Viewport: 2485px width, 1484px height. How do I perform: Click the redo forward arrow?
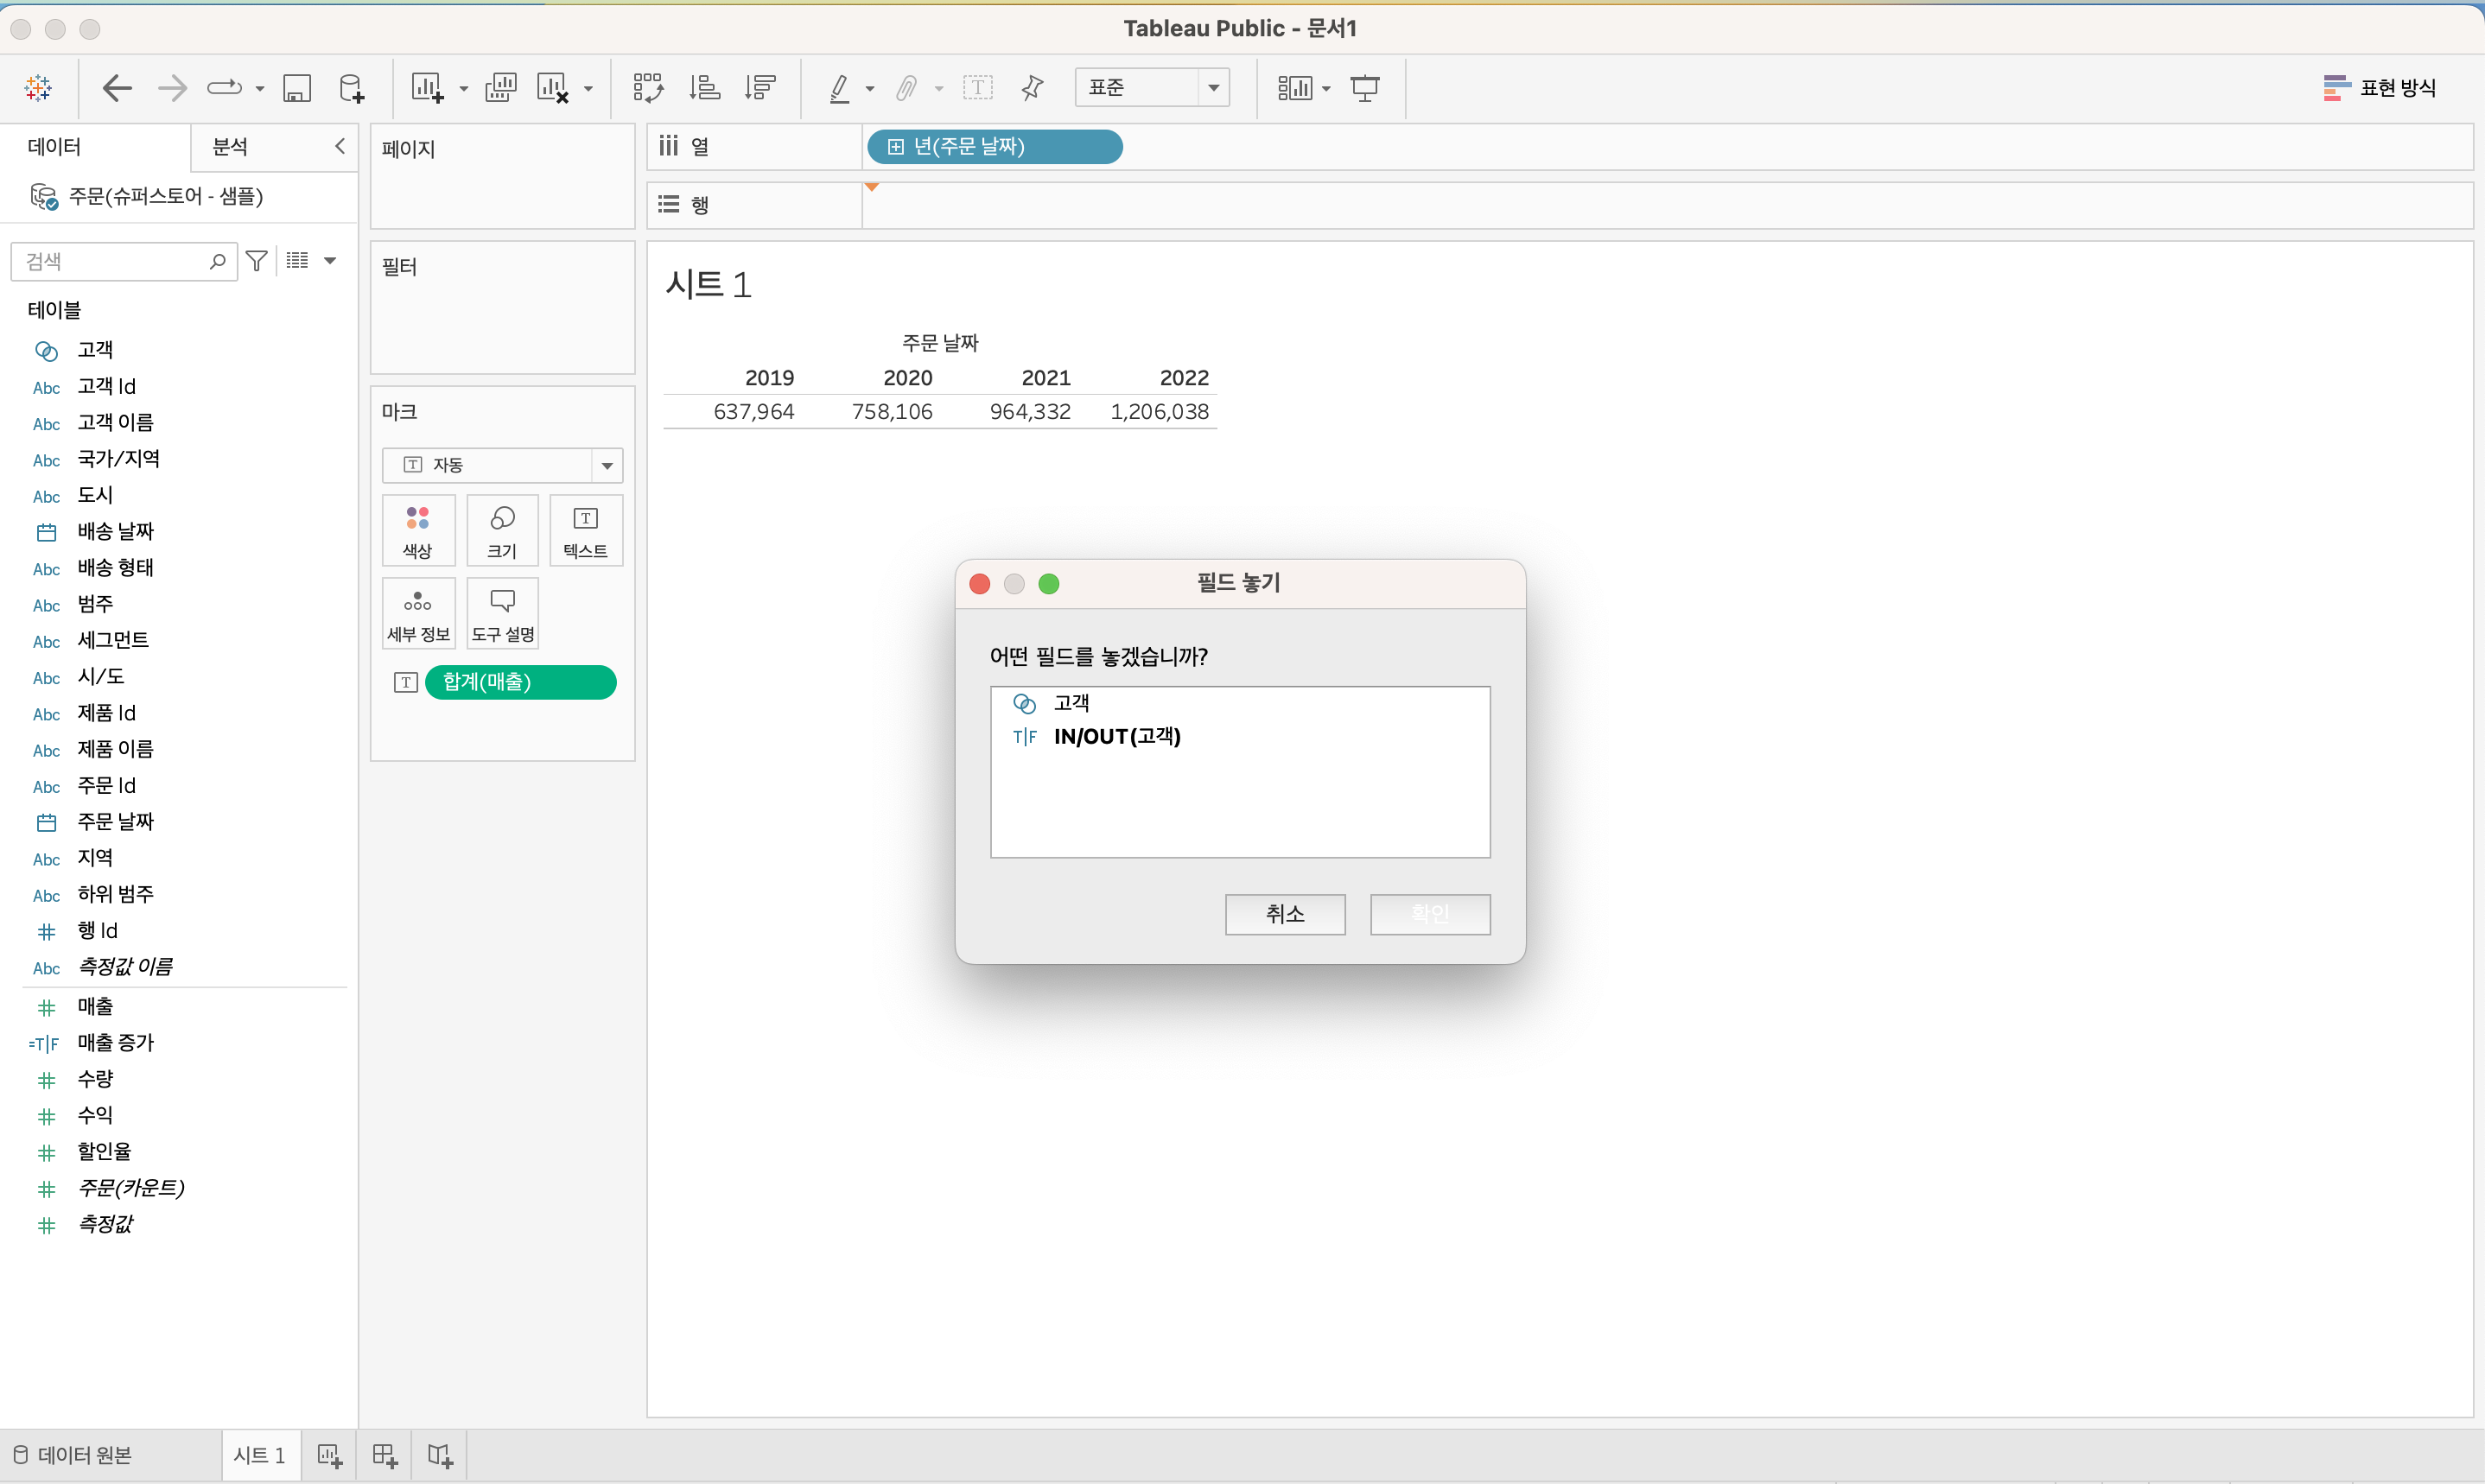172,88
